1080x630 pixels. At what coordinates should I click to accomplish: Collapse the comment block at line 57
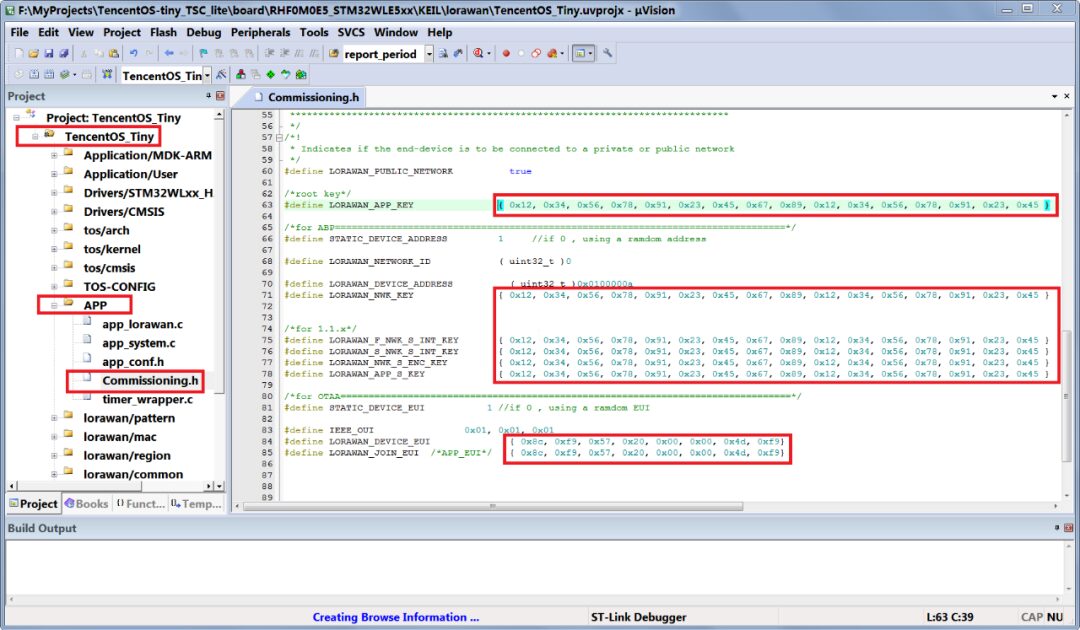click(x=279, y=137)
